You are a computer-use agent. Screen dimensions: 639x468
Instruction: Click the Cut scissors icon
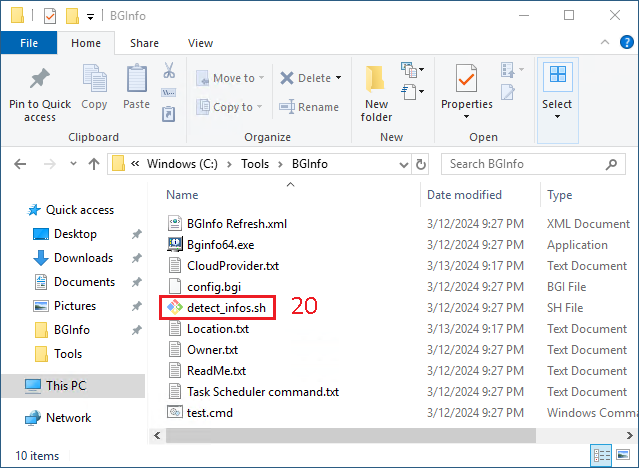point(169,70)
